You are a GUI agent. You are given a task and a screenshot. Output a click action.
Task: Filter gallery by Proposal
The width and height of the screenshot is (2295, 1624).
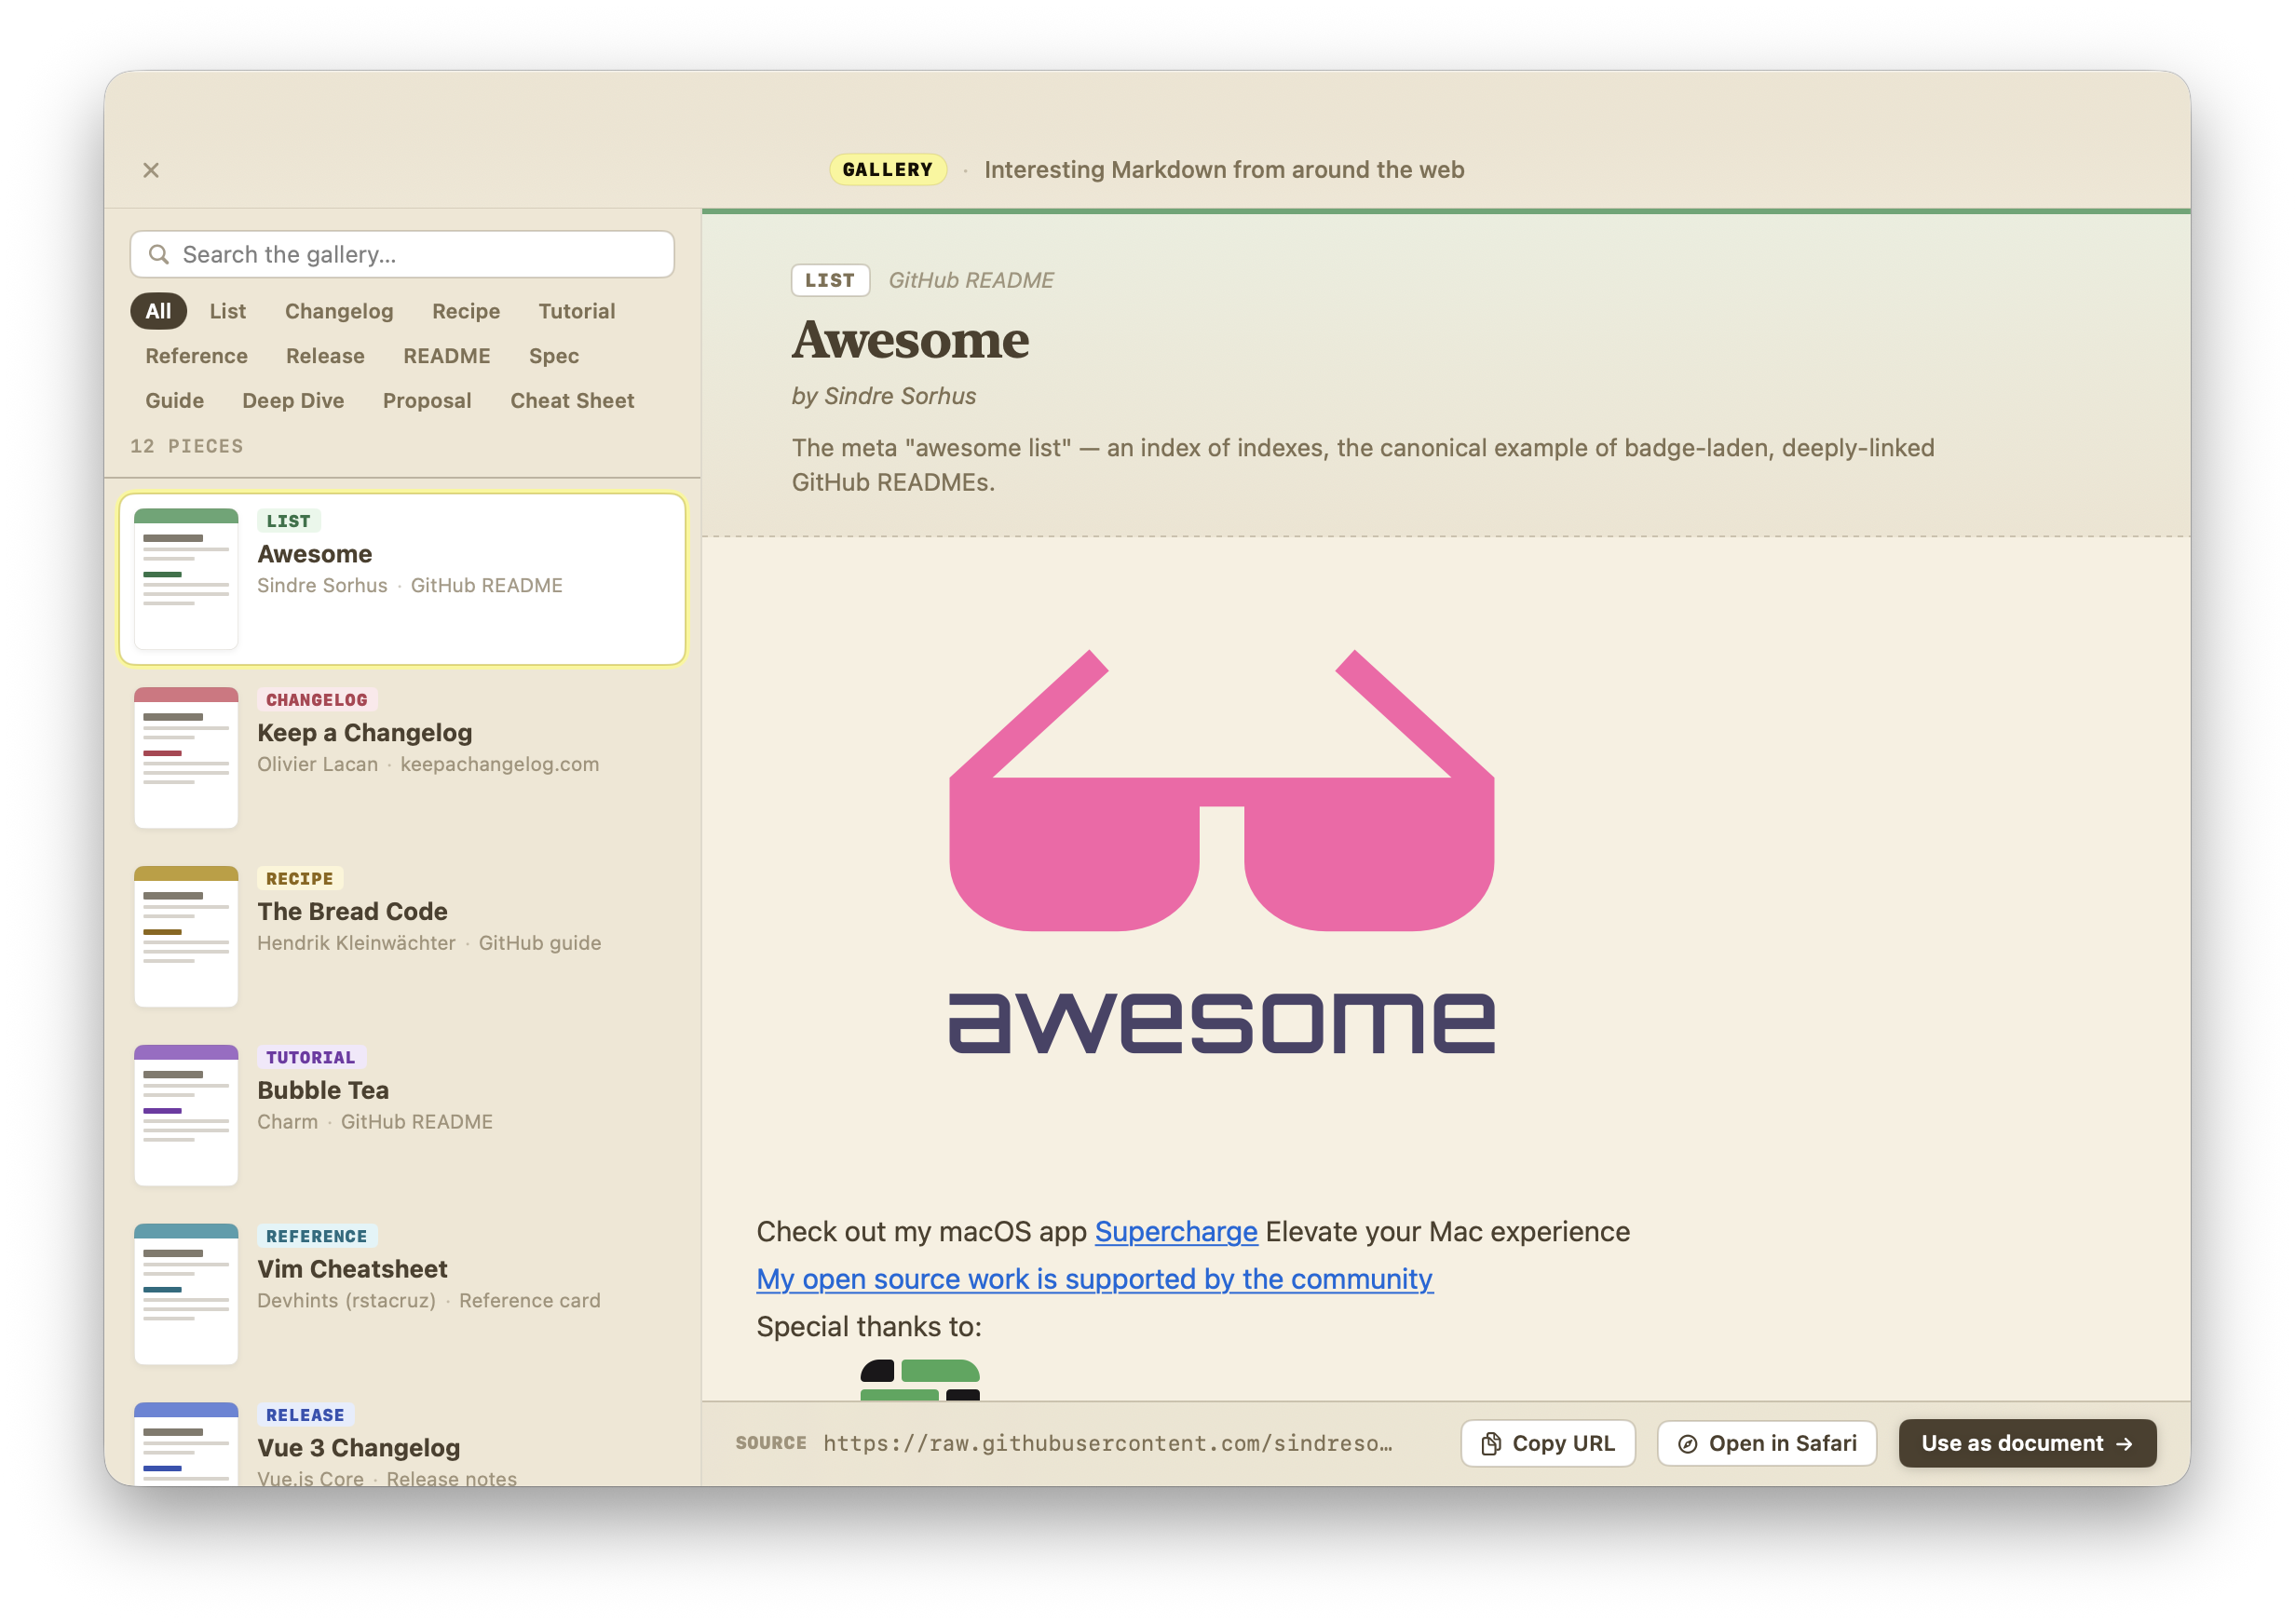pyautogui.click(x=427, y=401)
